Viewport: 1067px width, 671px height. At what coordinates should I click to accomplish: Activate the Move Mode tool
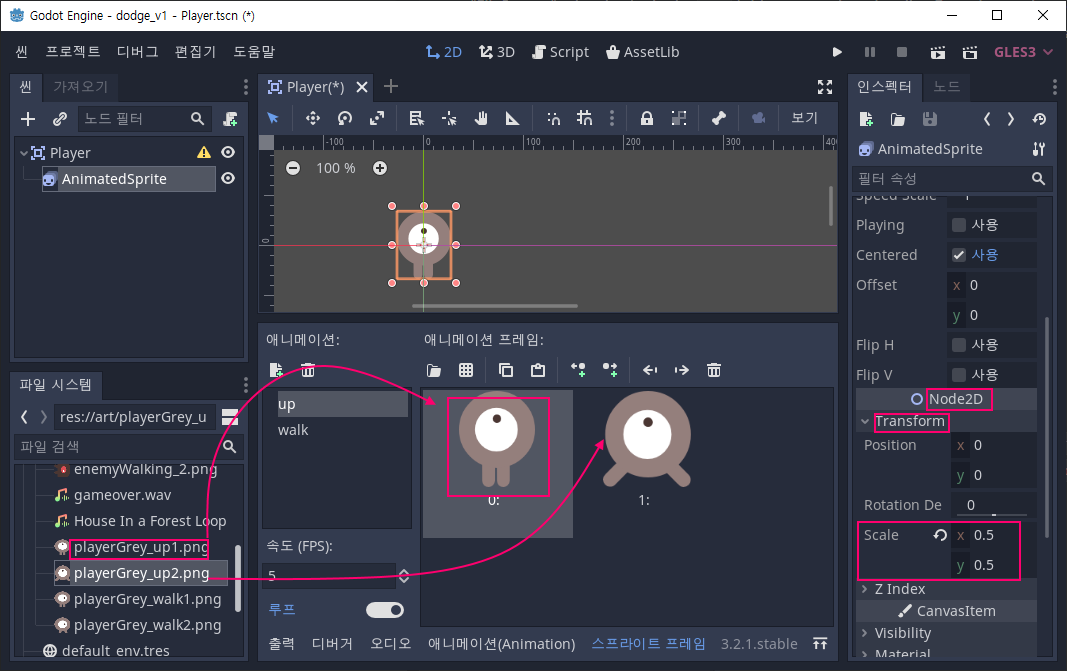(x=312, y=118)
